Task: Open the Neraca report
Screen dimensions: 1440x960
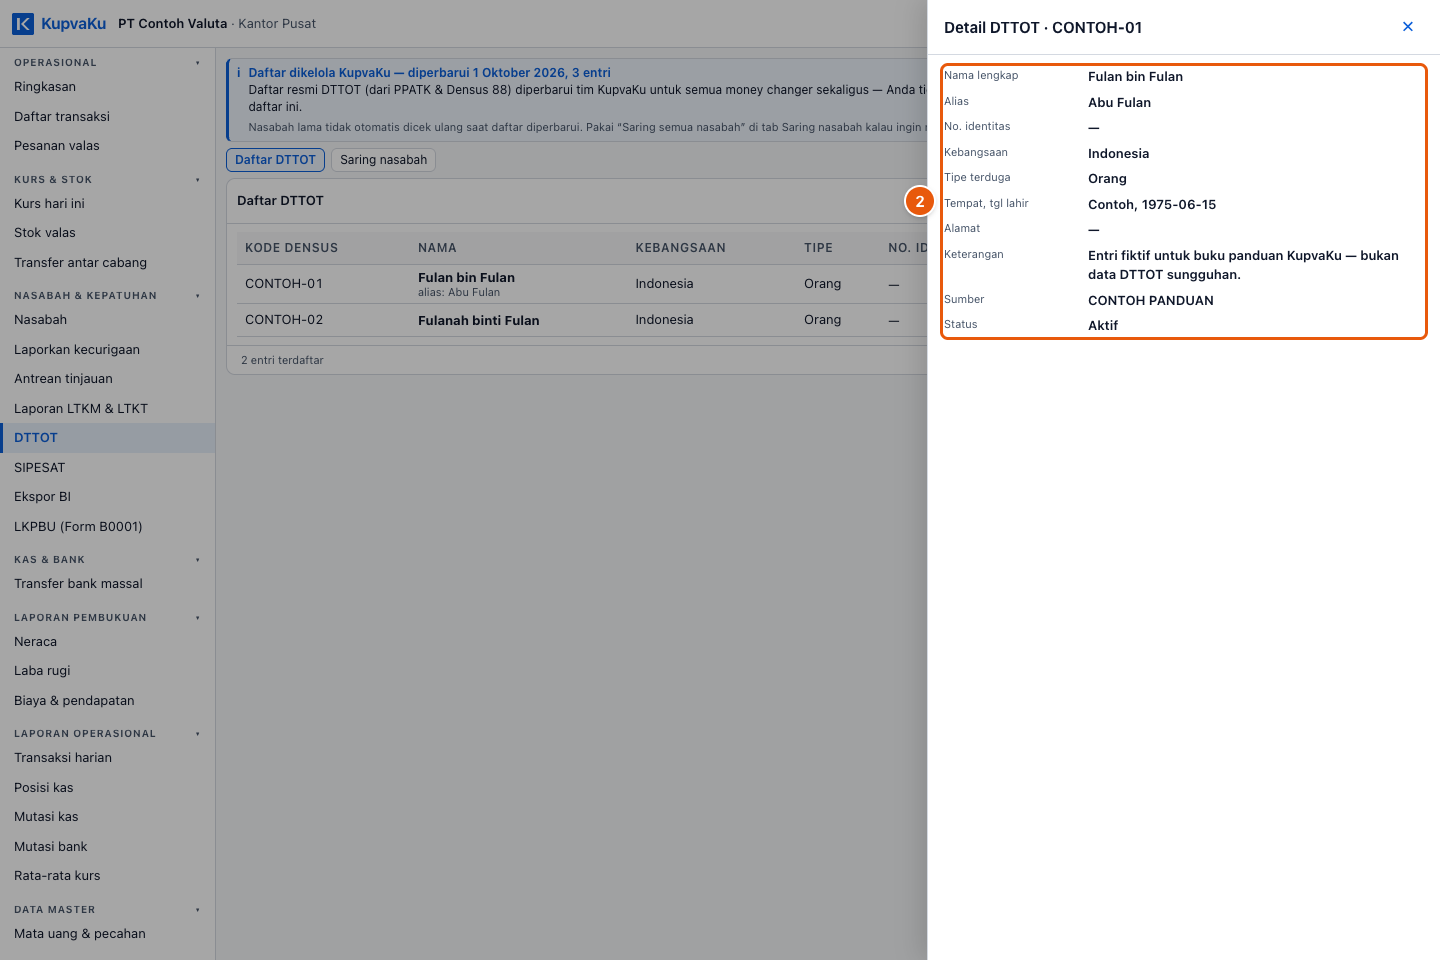Action: (107, 642)
